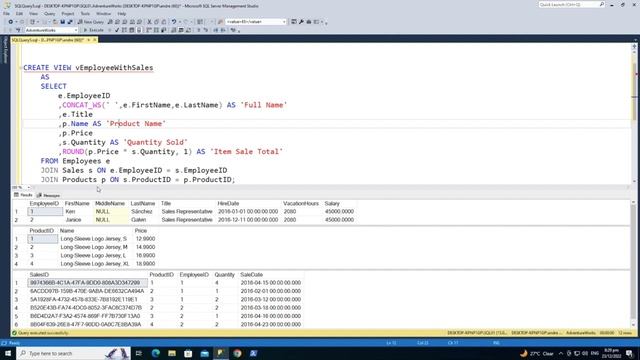Screen dimensions: 640x360
Task: Select the 'Ken' FirstName cell
Action: (78, 211)
